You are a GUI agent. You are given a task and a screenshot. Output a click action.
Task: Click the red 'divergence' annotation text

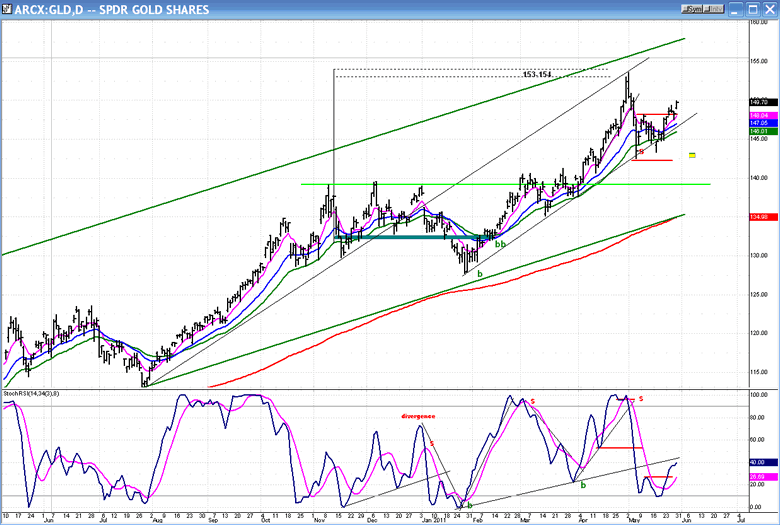417,414
